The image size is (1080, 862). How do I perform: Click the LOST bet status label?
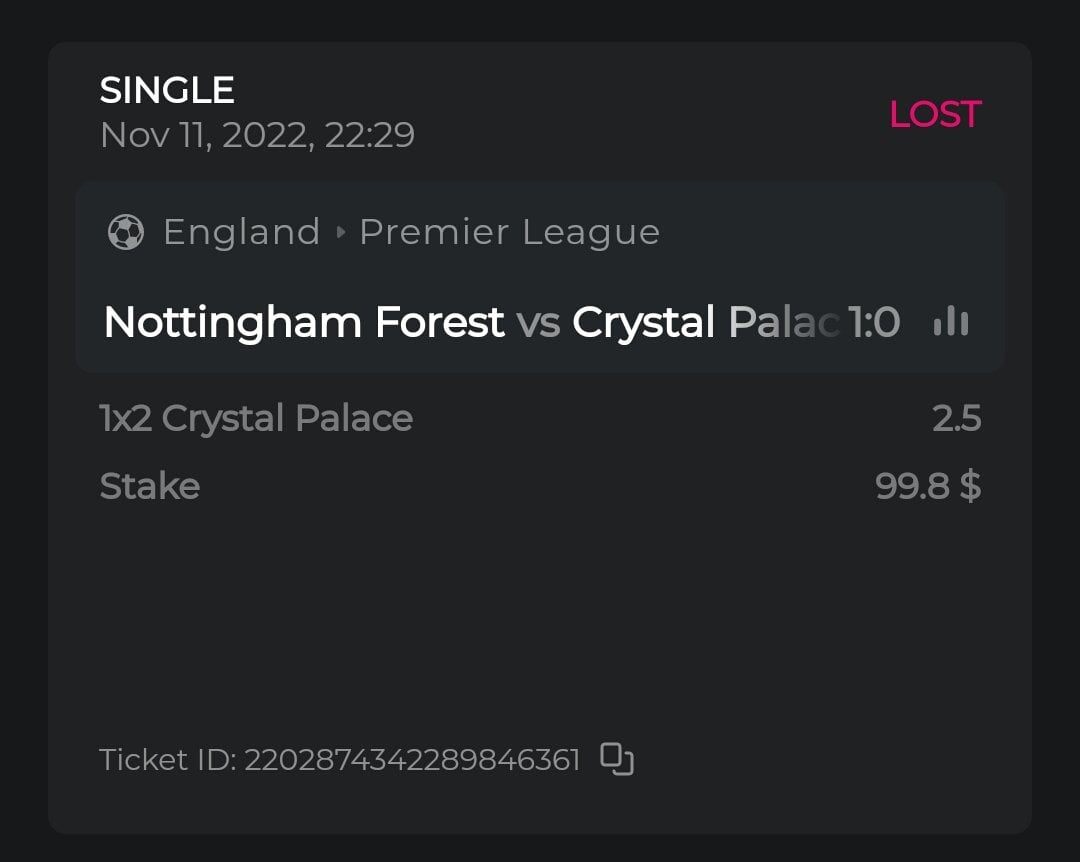(x=935, y=114)
